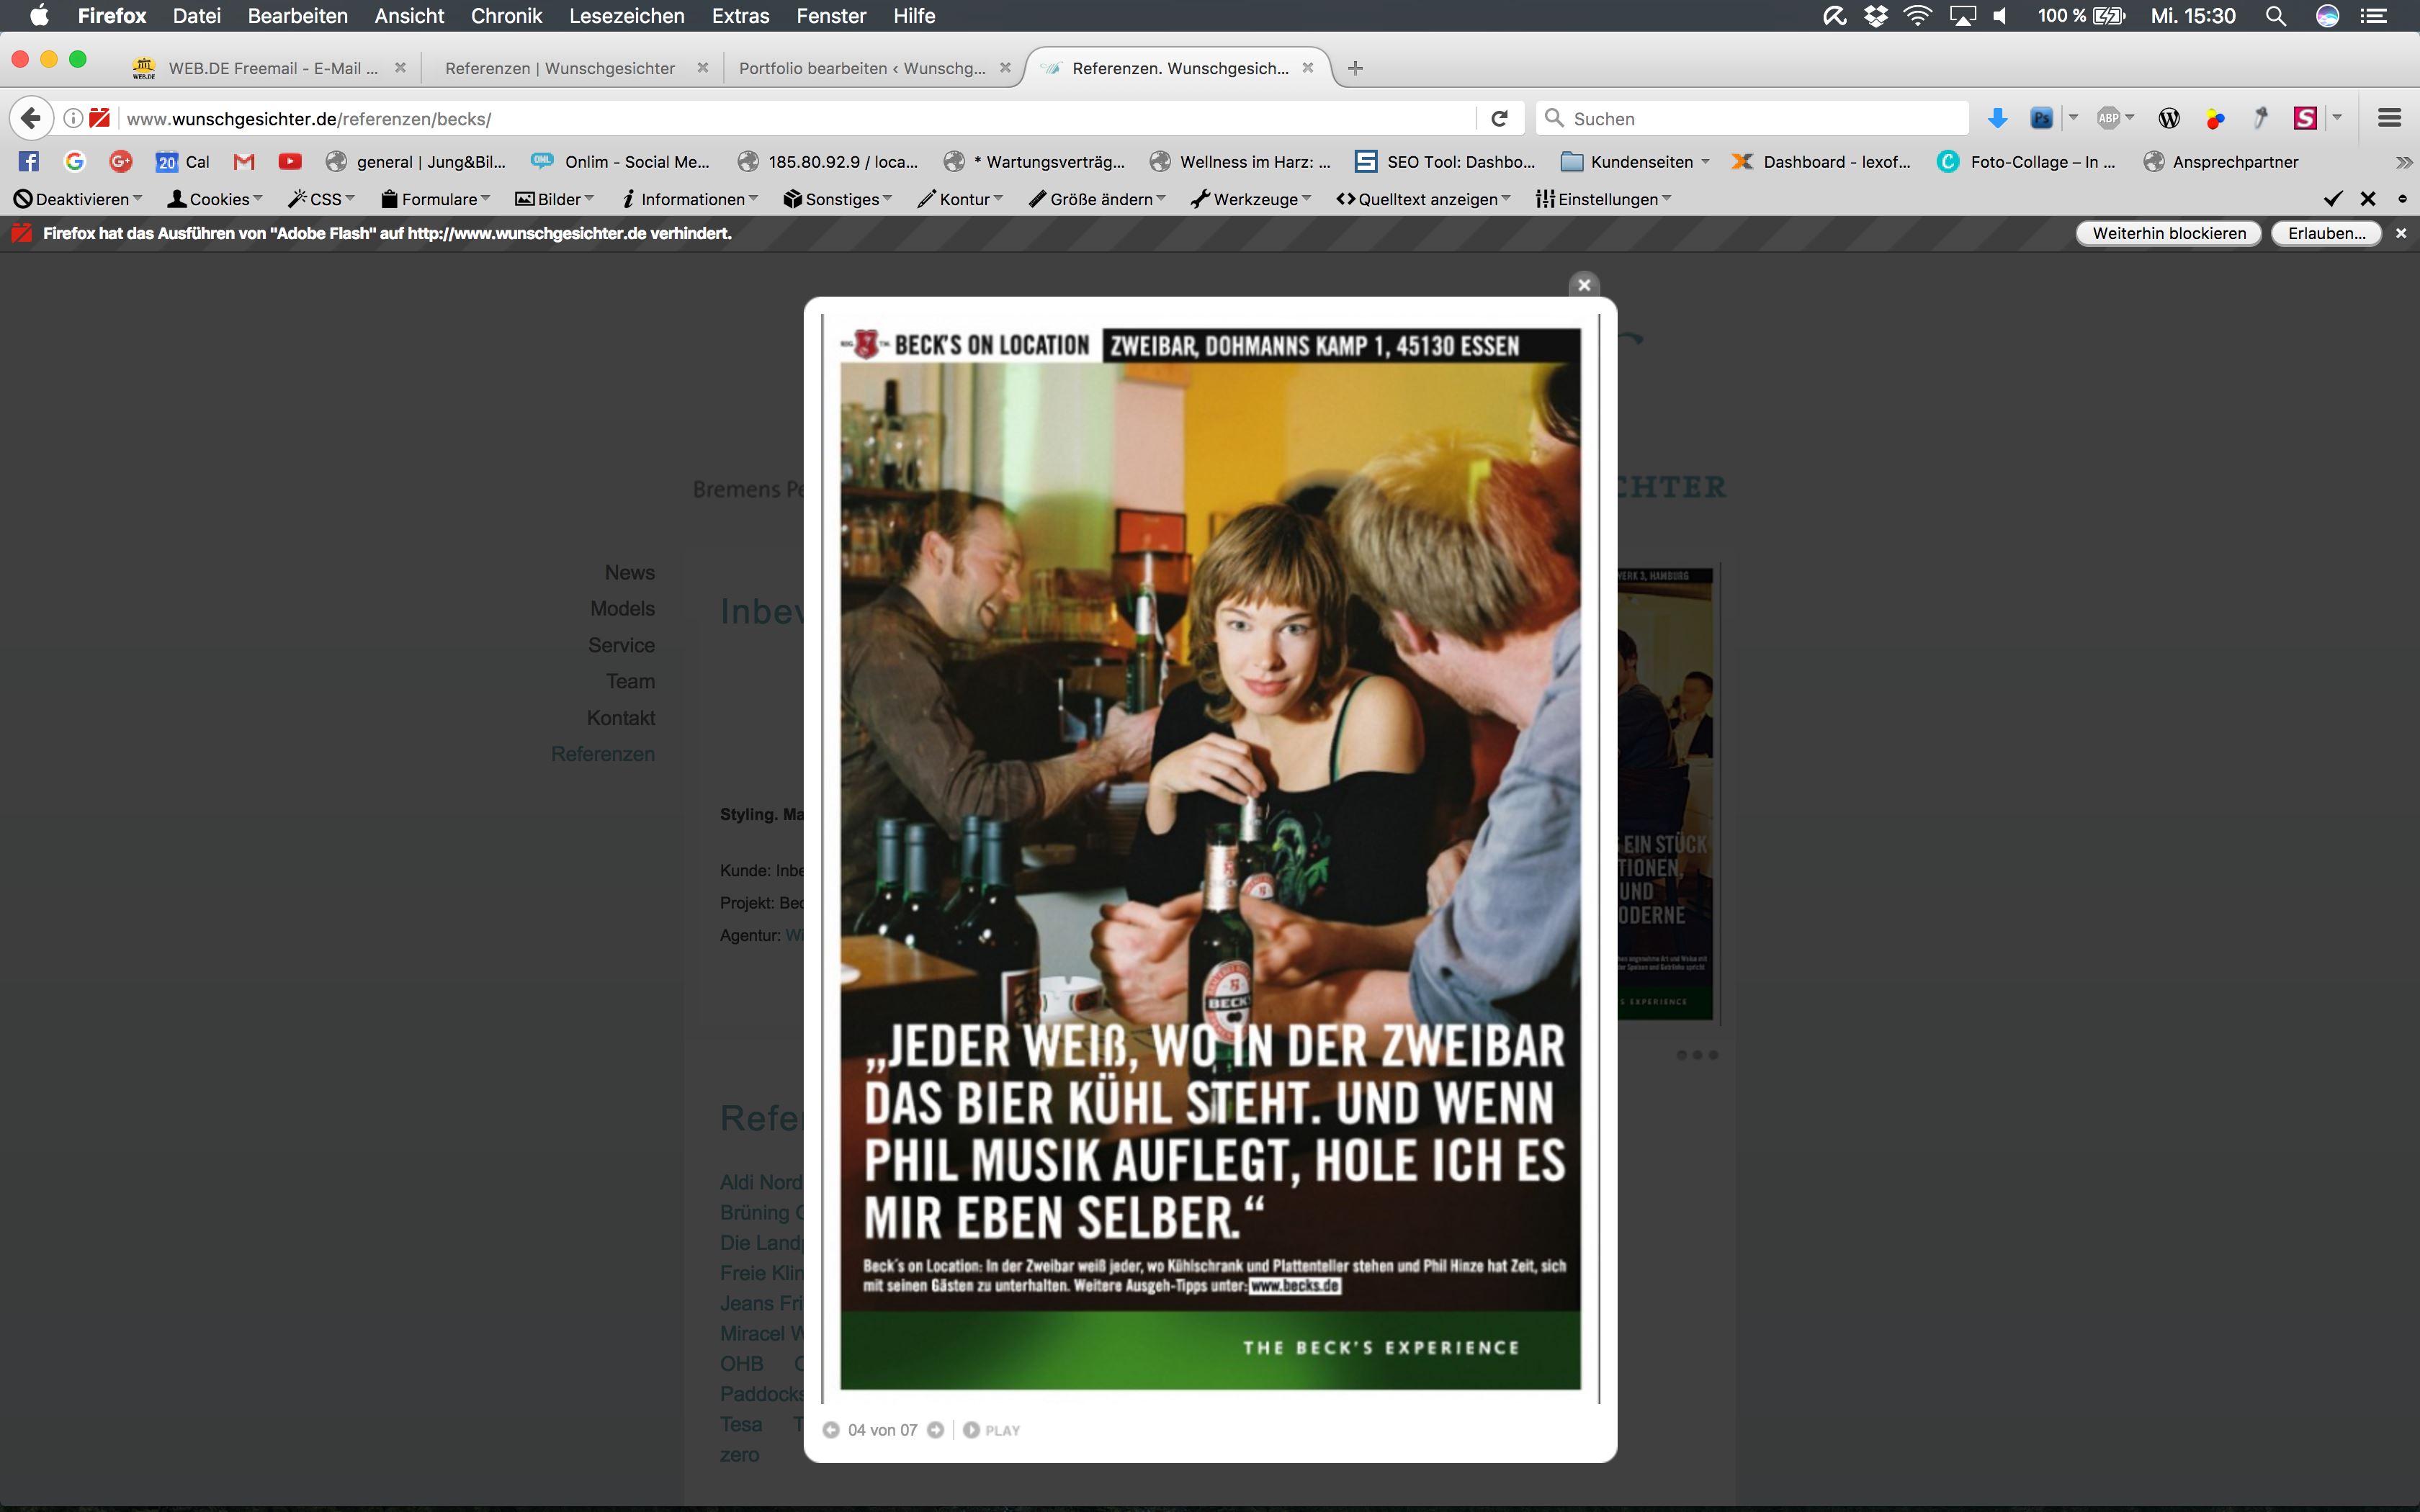Close the lightbox with the X button

coord(1584,285)
